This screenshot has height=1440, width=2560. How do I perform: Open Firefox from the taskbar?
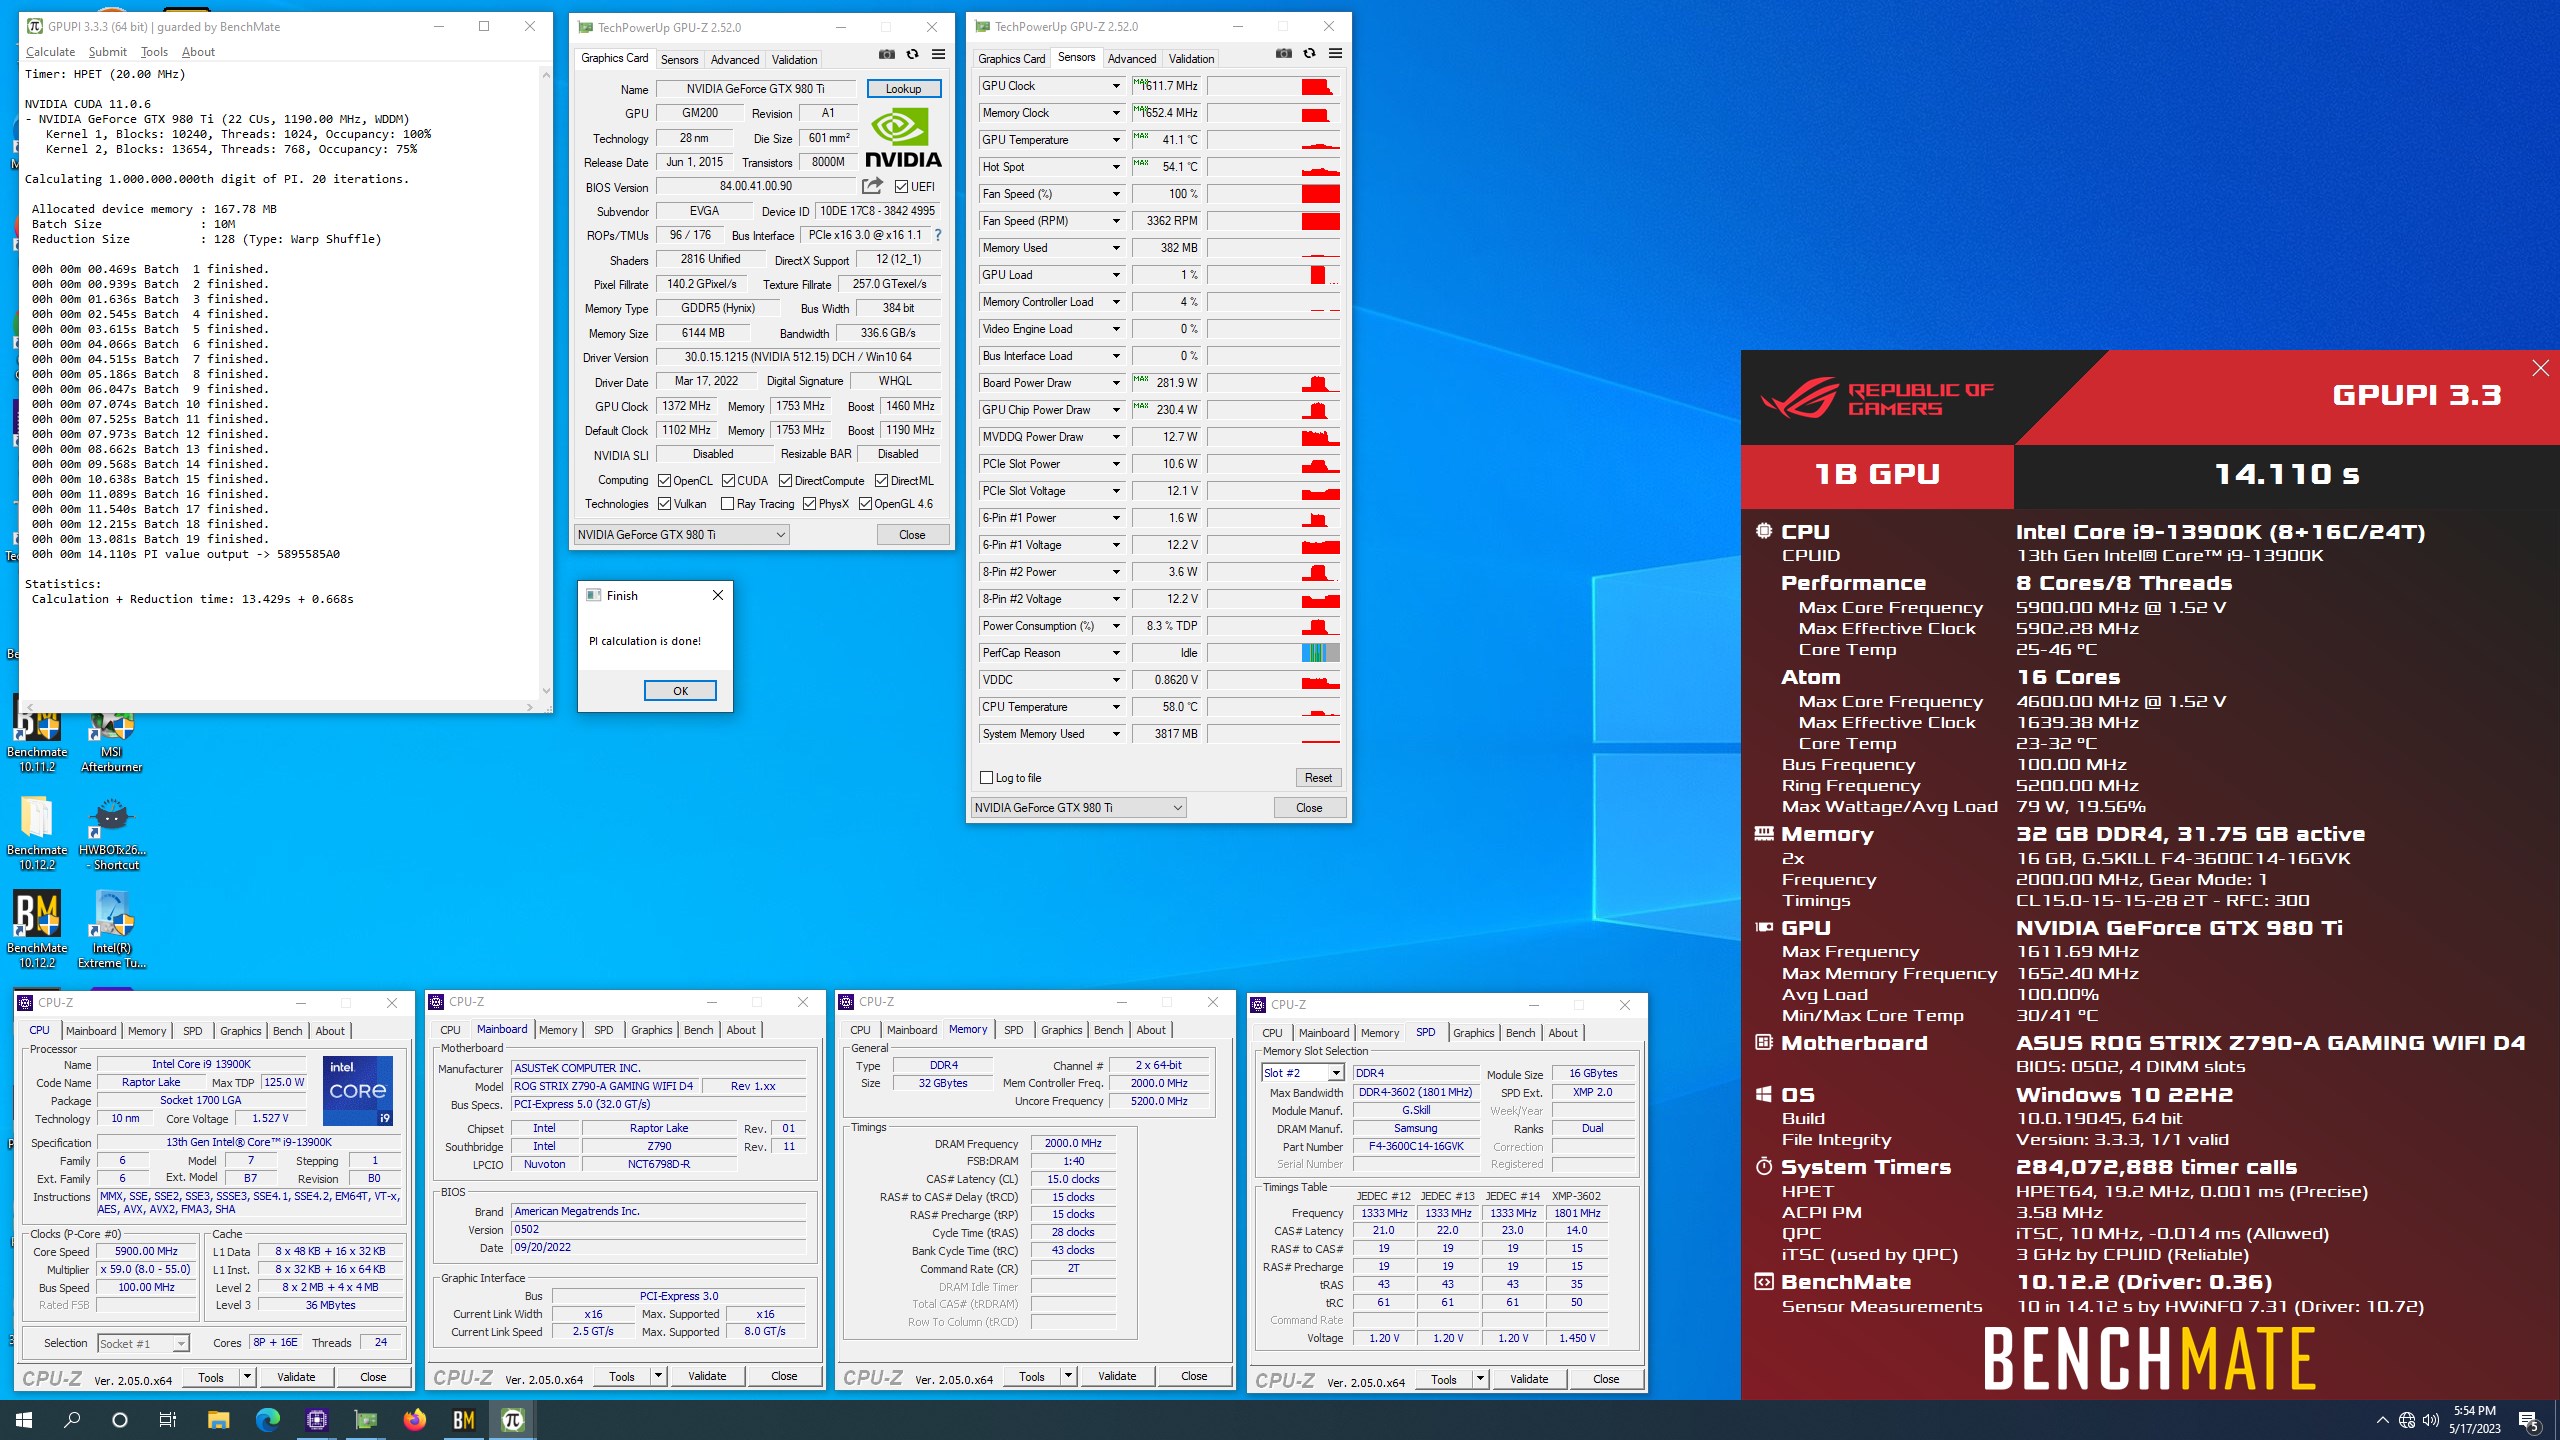point(414,1419)
